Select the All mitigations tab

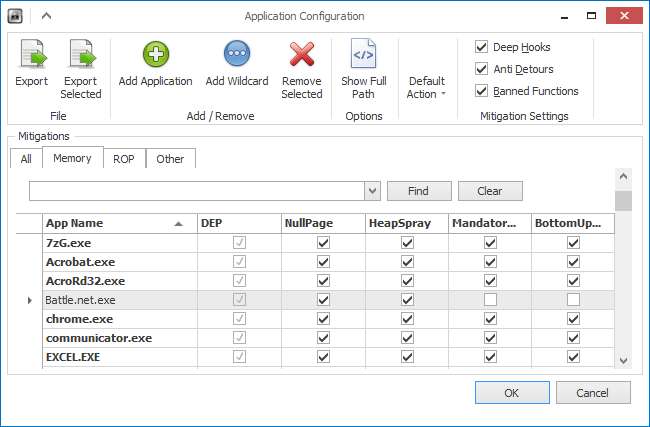click(26, 158)
